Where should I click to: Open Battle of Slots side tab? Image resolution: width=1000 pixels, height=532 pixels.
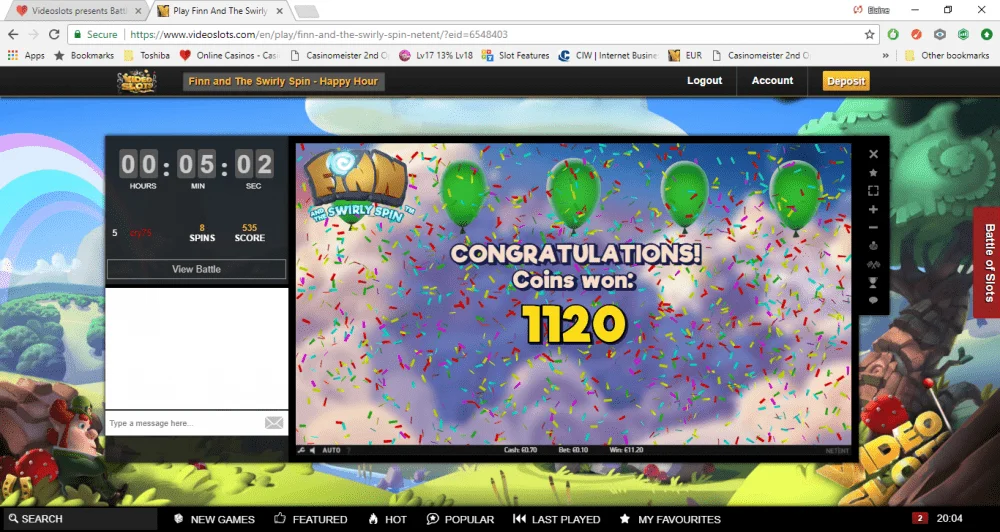989,262
